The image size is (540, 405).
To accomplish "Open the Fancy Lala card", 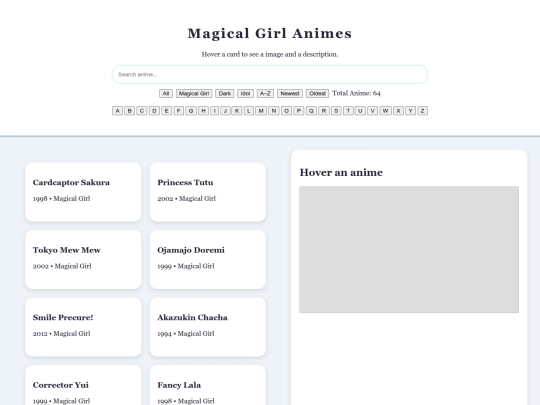I will (208, 385).
